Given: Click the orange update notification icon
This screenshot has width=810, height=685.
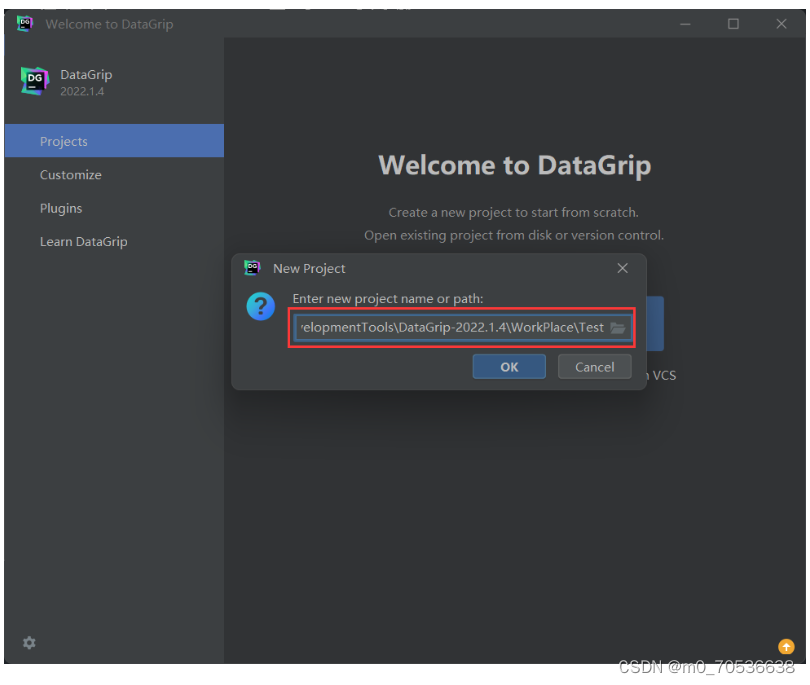Looking at the screenshot, I should 786,646.
